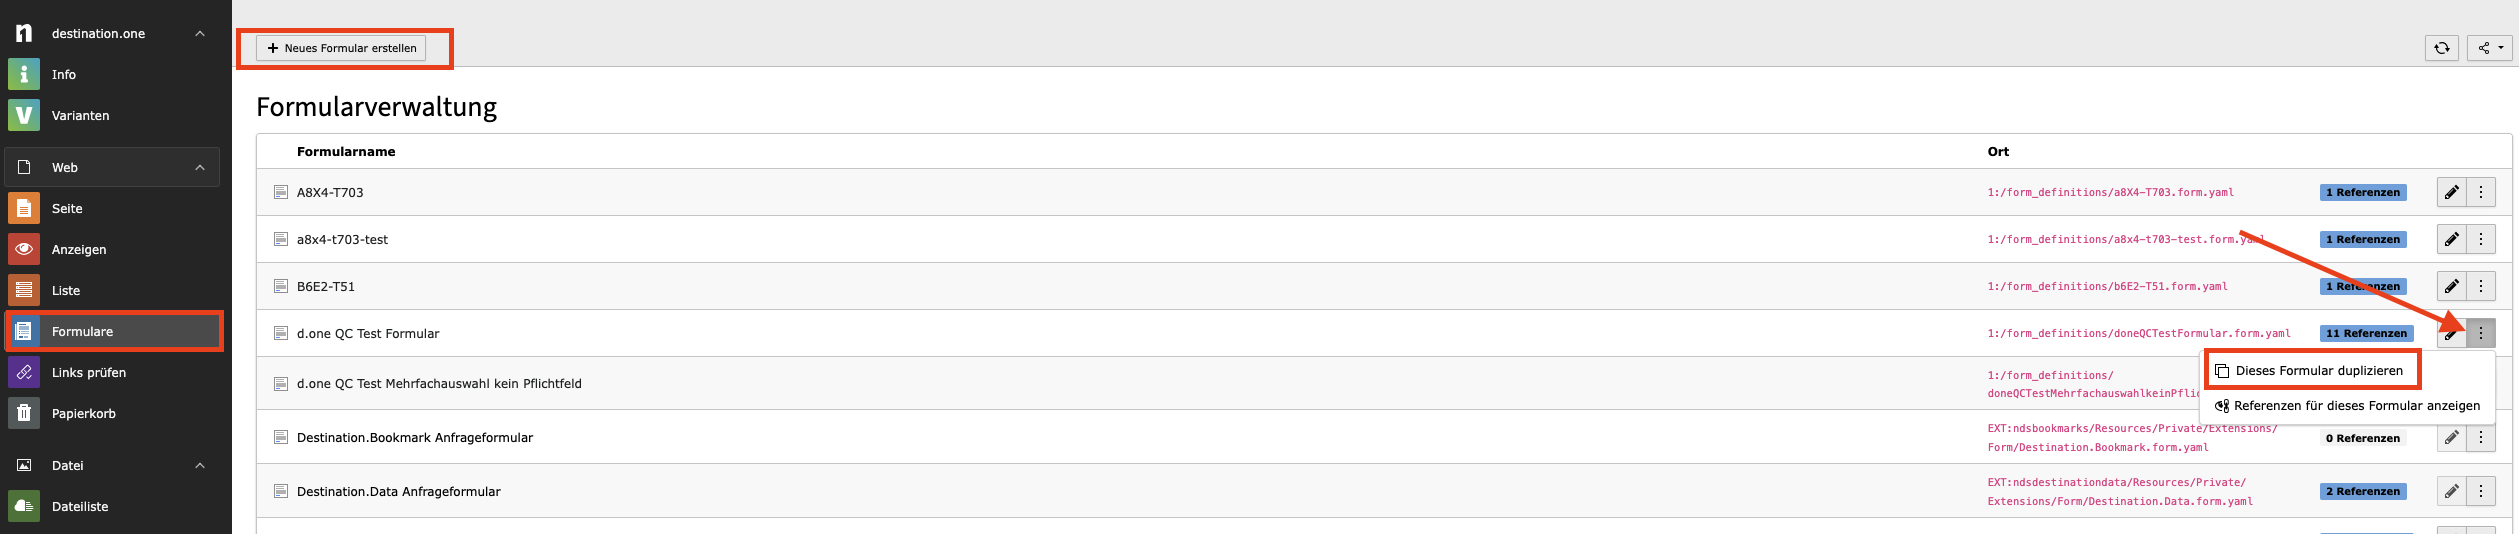This screenshot has height=534, width=2519.
Task: Open the three-dot menu for B6E2-T51
Action: [2481, 287]
